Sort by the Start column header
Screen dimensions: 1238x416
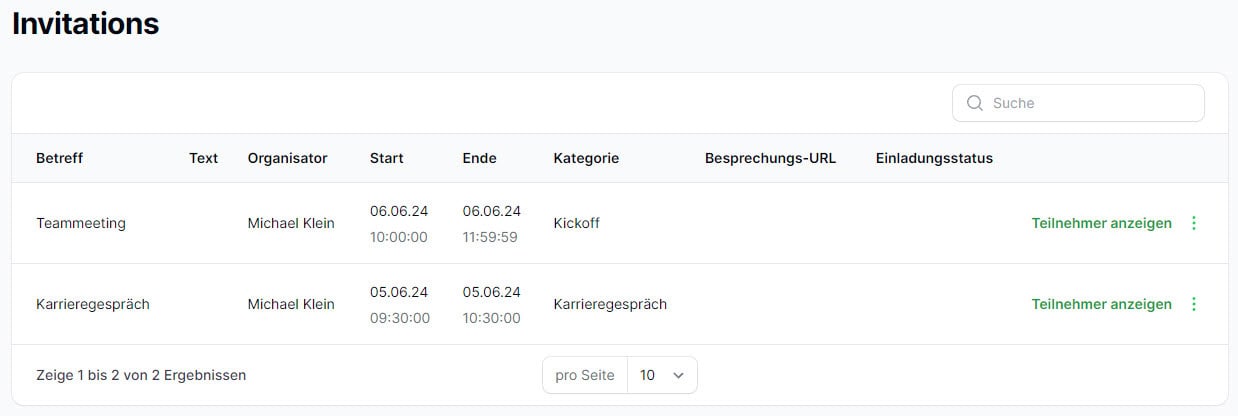click(x=387, y=158)
